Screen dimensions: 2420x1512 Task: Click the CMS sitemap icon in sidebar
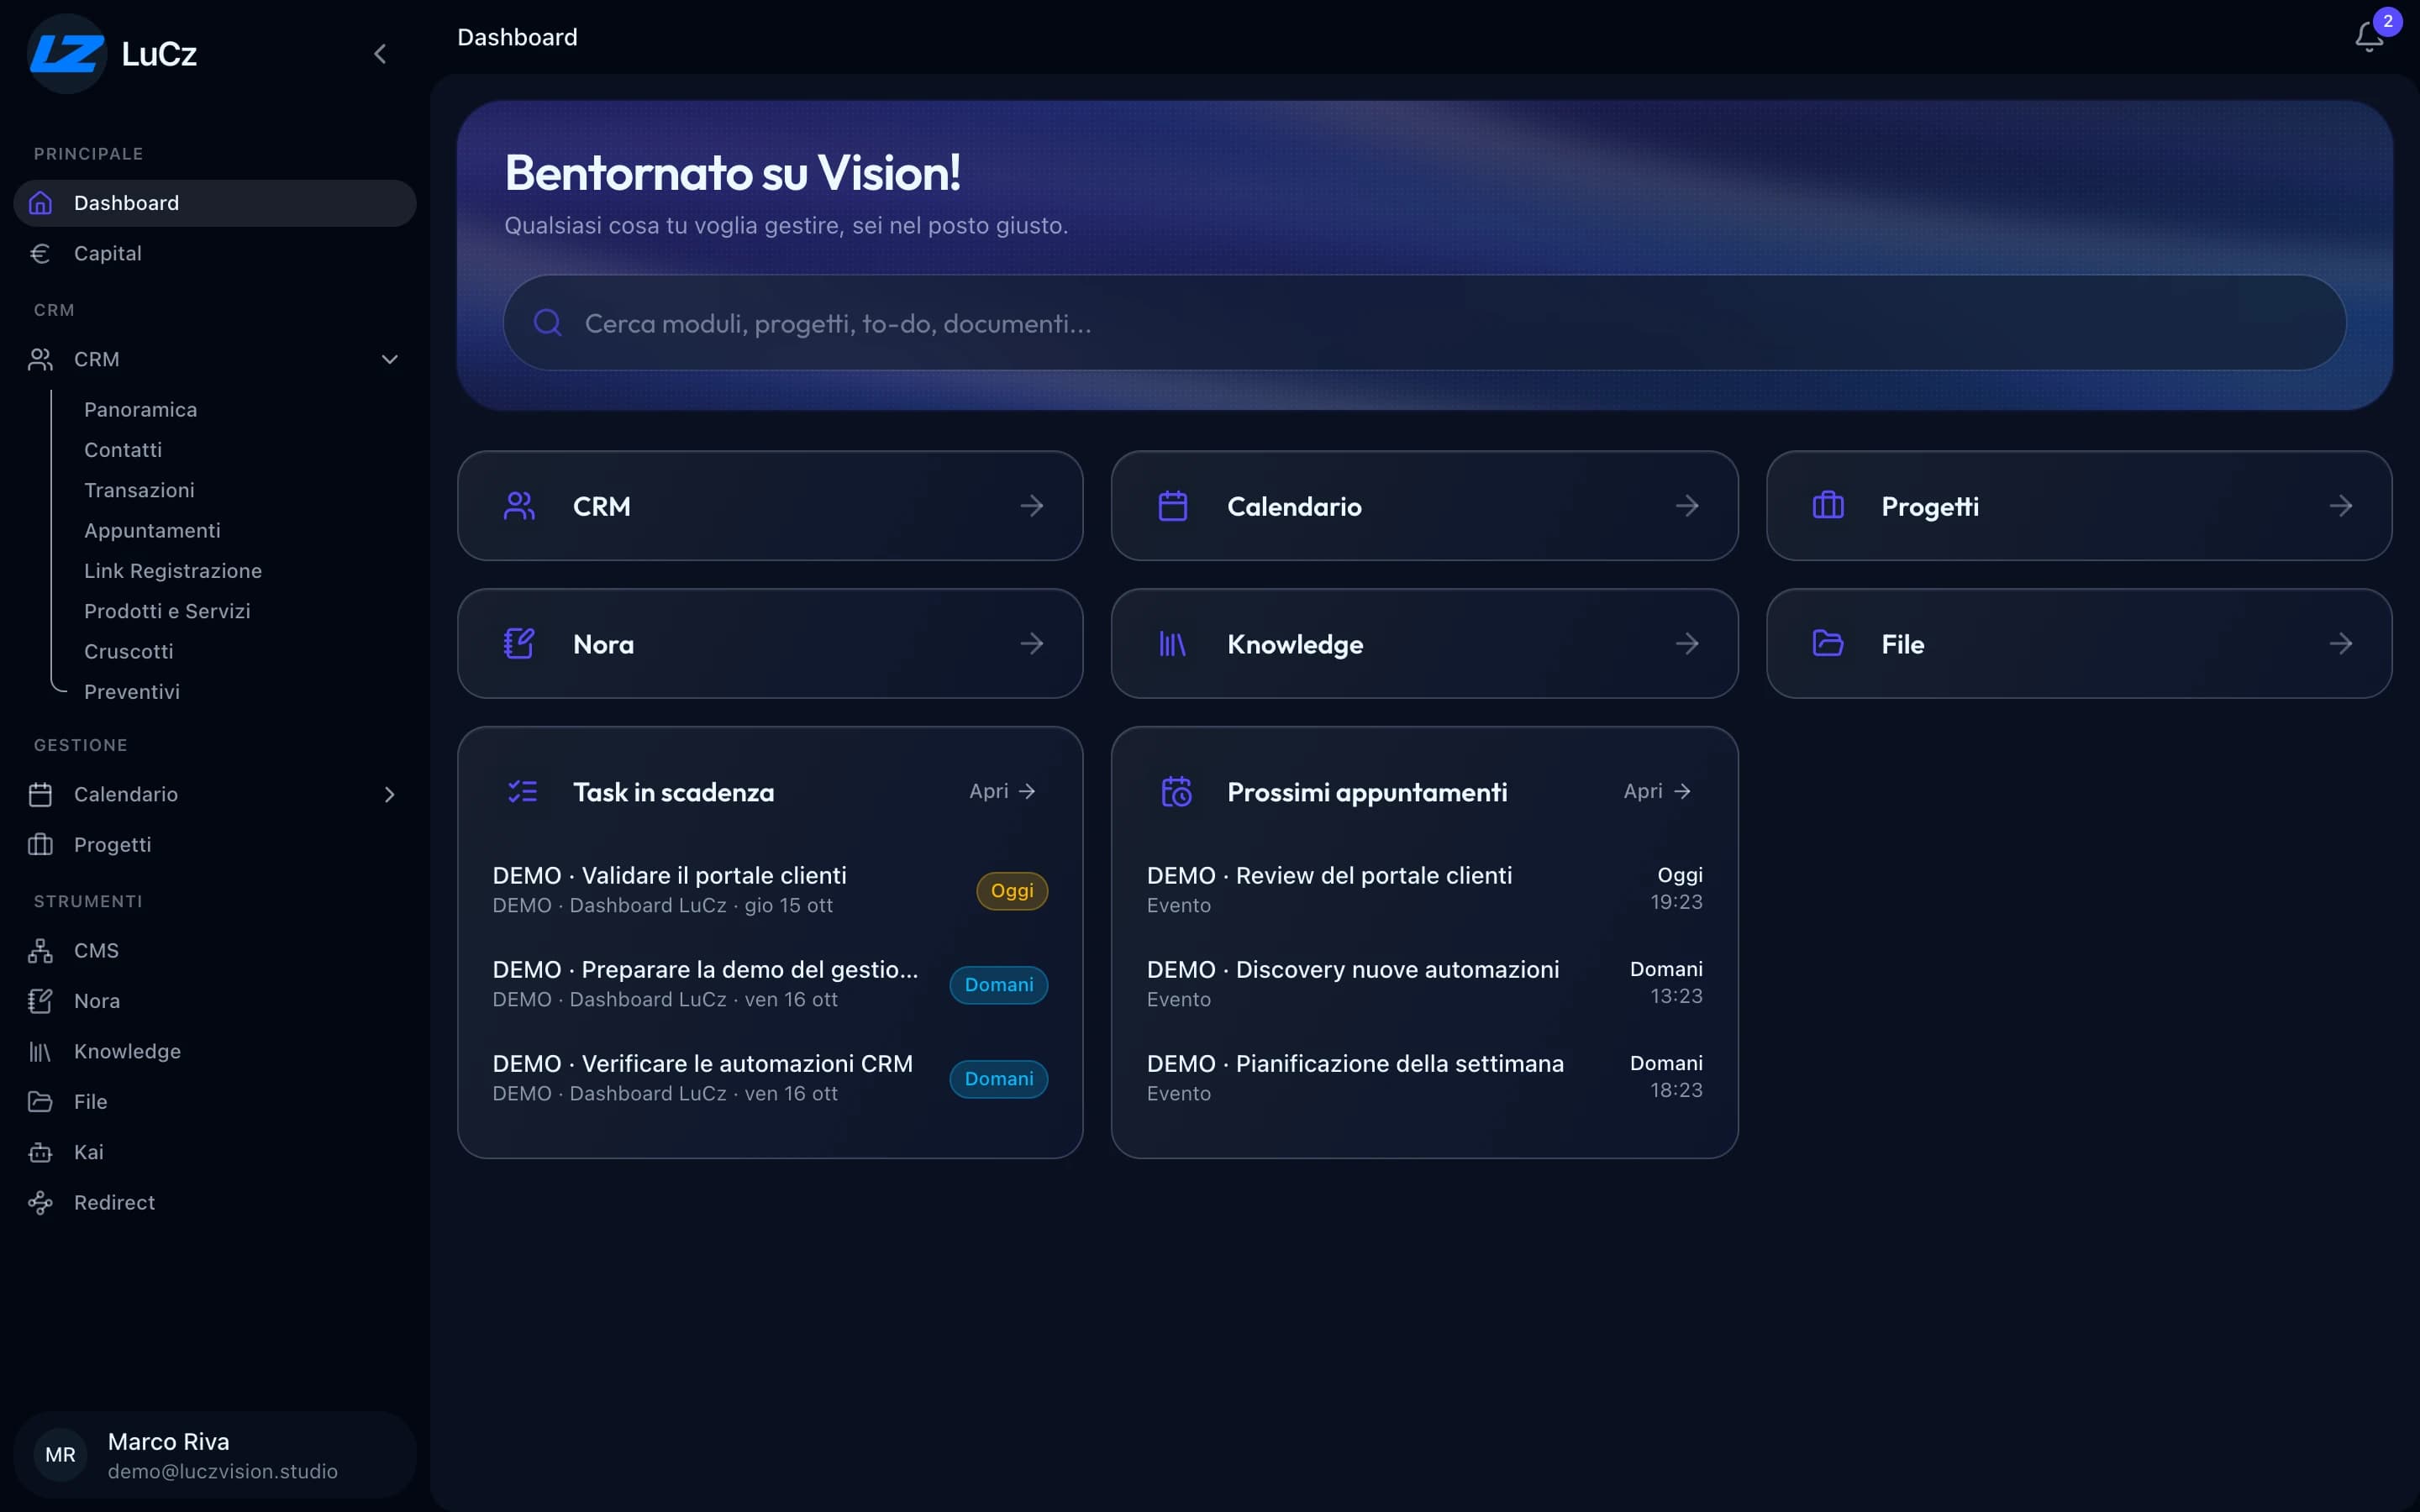[x=40, y=950]
